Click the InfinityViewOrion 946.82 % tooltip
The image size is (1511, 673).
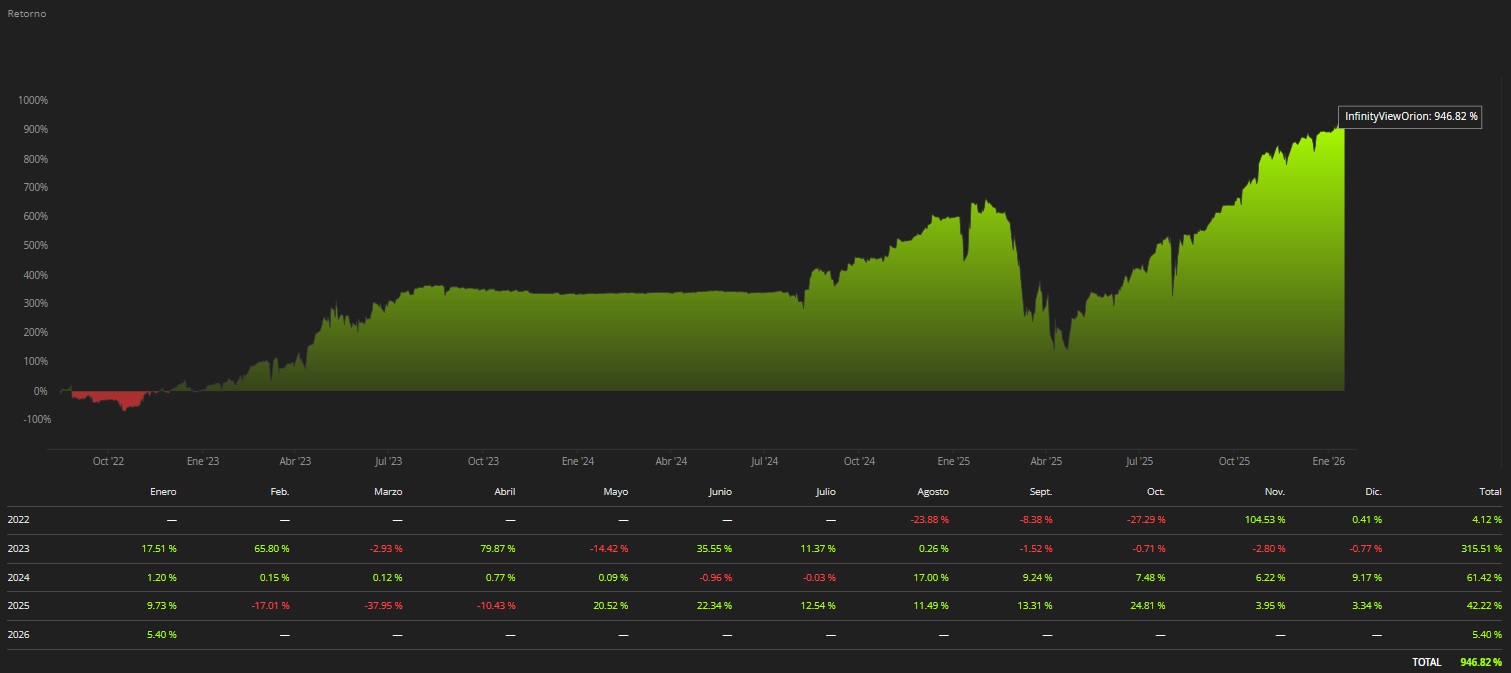[1410, 117]
